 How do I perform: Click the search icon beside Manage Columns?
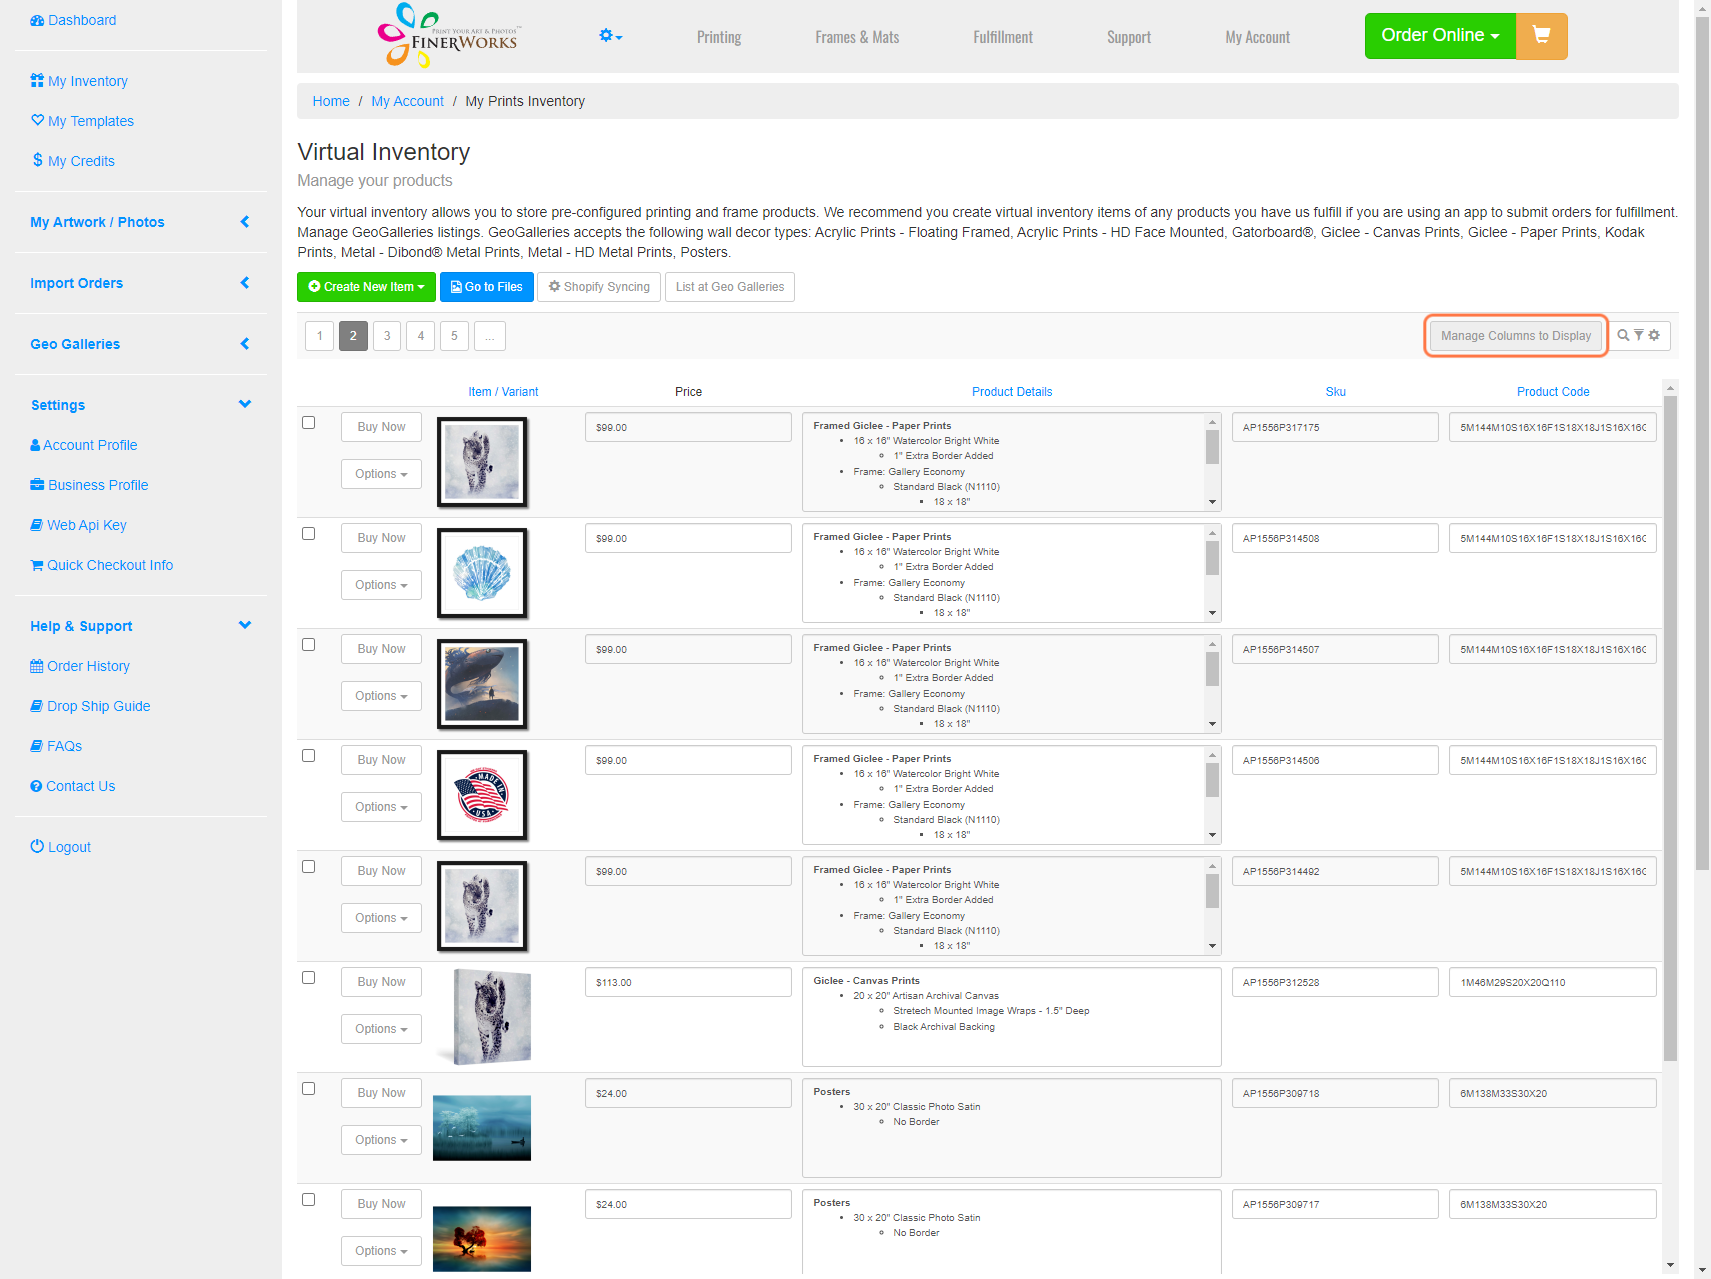tap(1623, 335)
